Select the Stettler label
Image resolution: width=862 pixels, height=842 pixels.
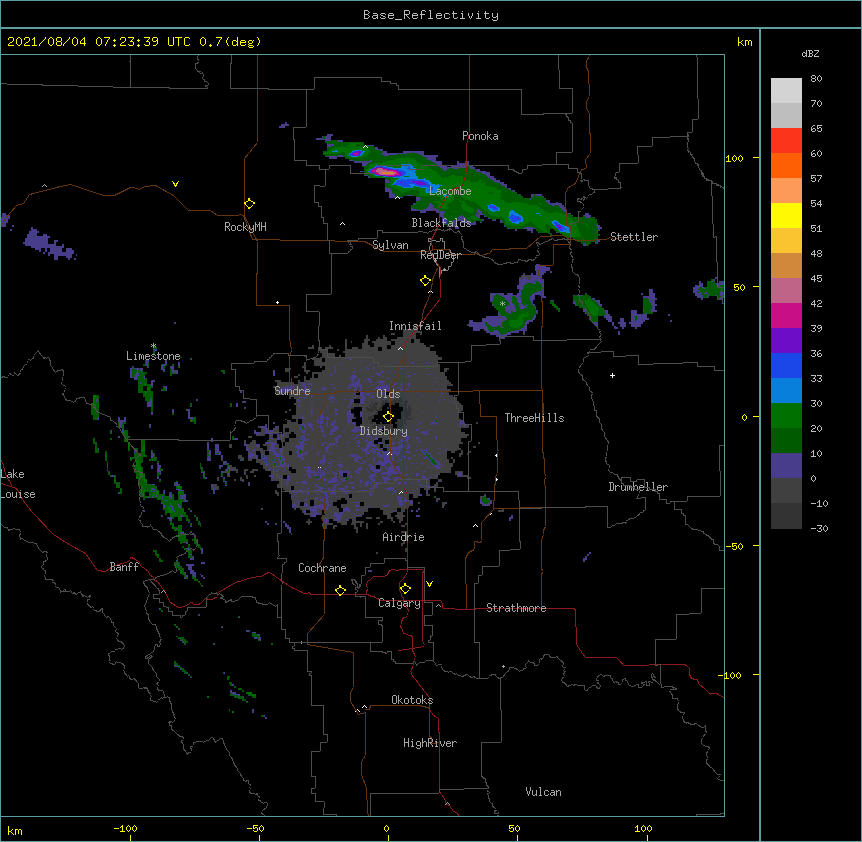pos(634,237)
